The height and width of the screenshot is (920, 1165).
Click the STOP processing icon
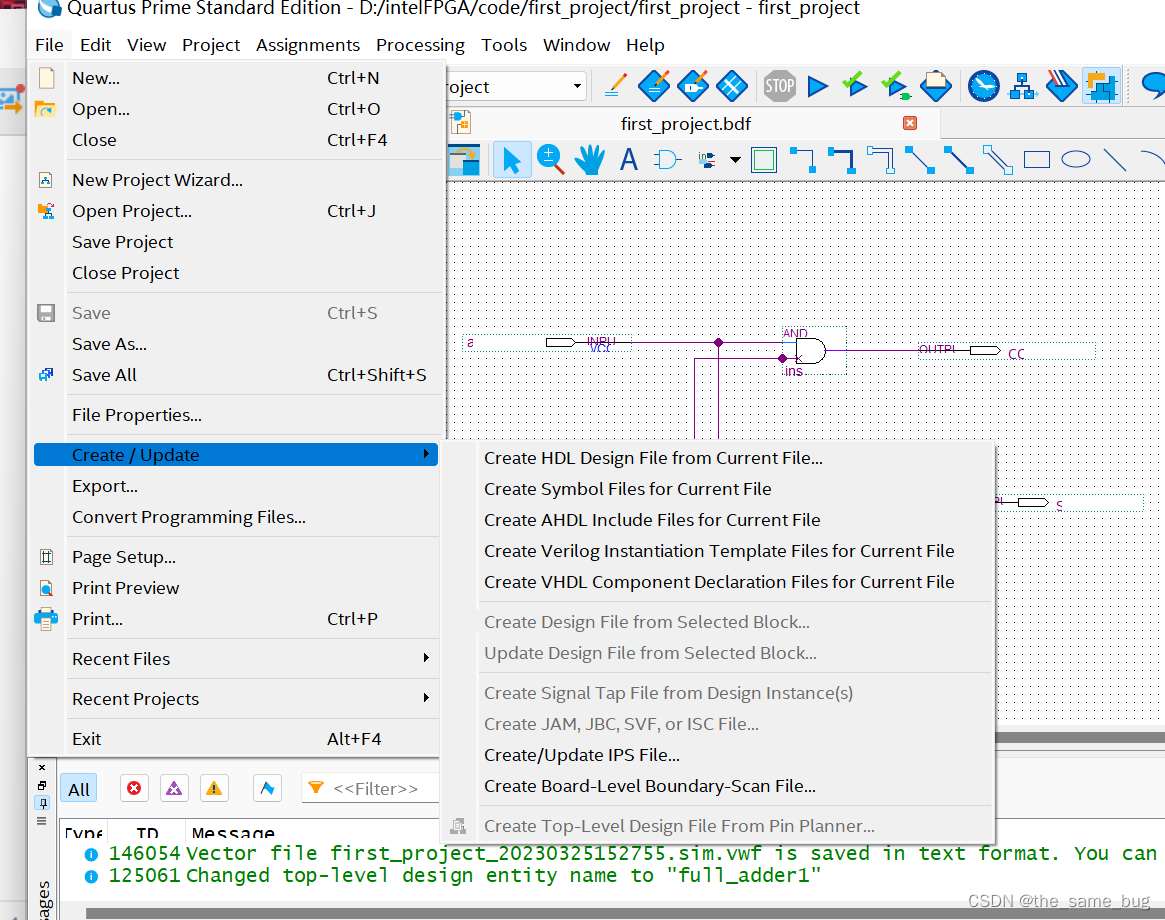(x=779, y=86)
